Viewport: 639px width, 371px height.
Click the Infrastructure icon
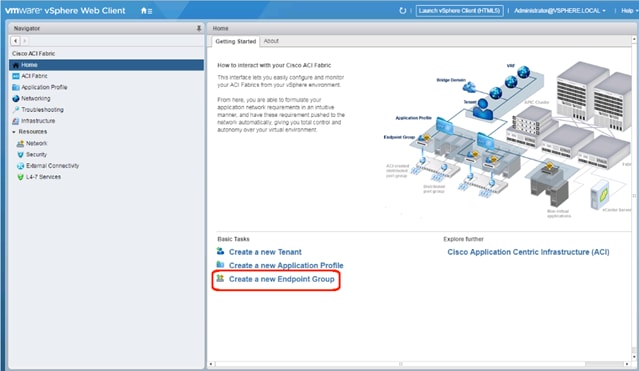(x=15, y=121)
